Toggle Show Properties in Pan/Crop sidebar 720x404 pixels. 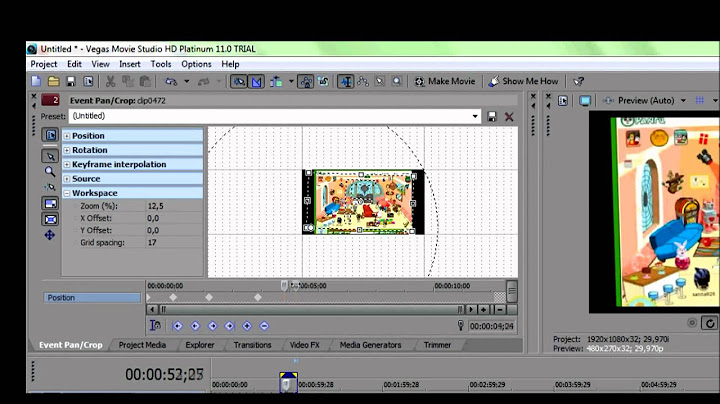pos(50,135)
